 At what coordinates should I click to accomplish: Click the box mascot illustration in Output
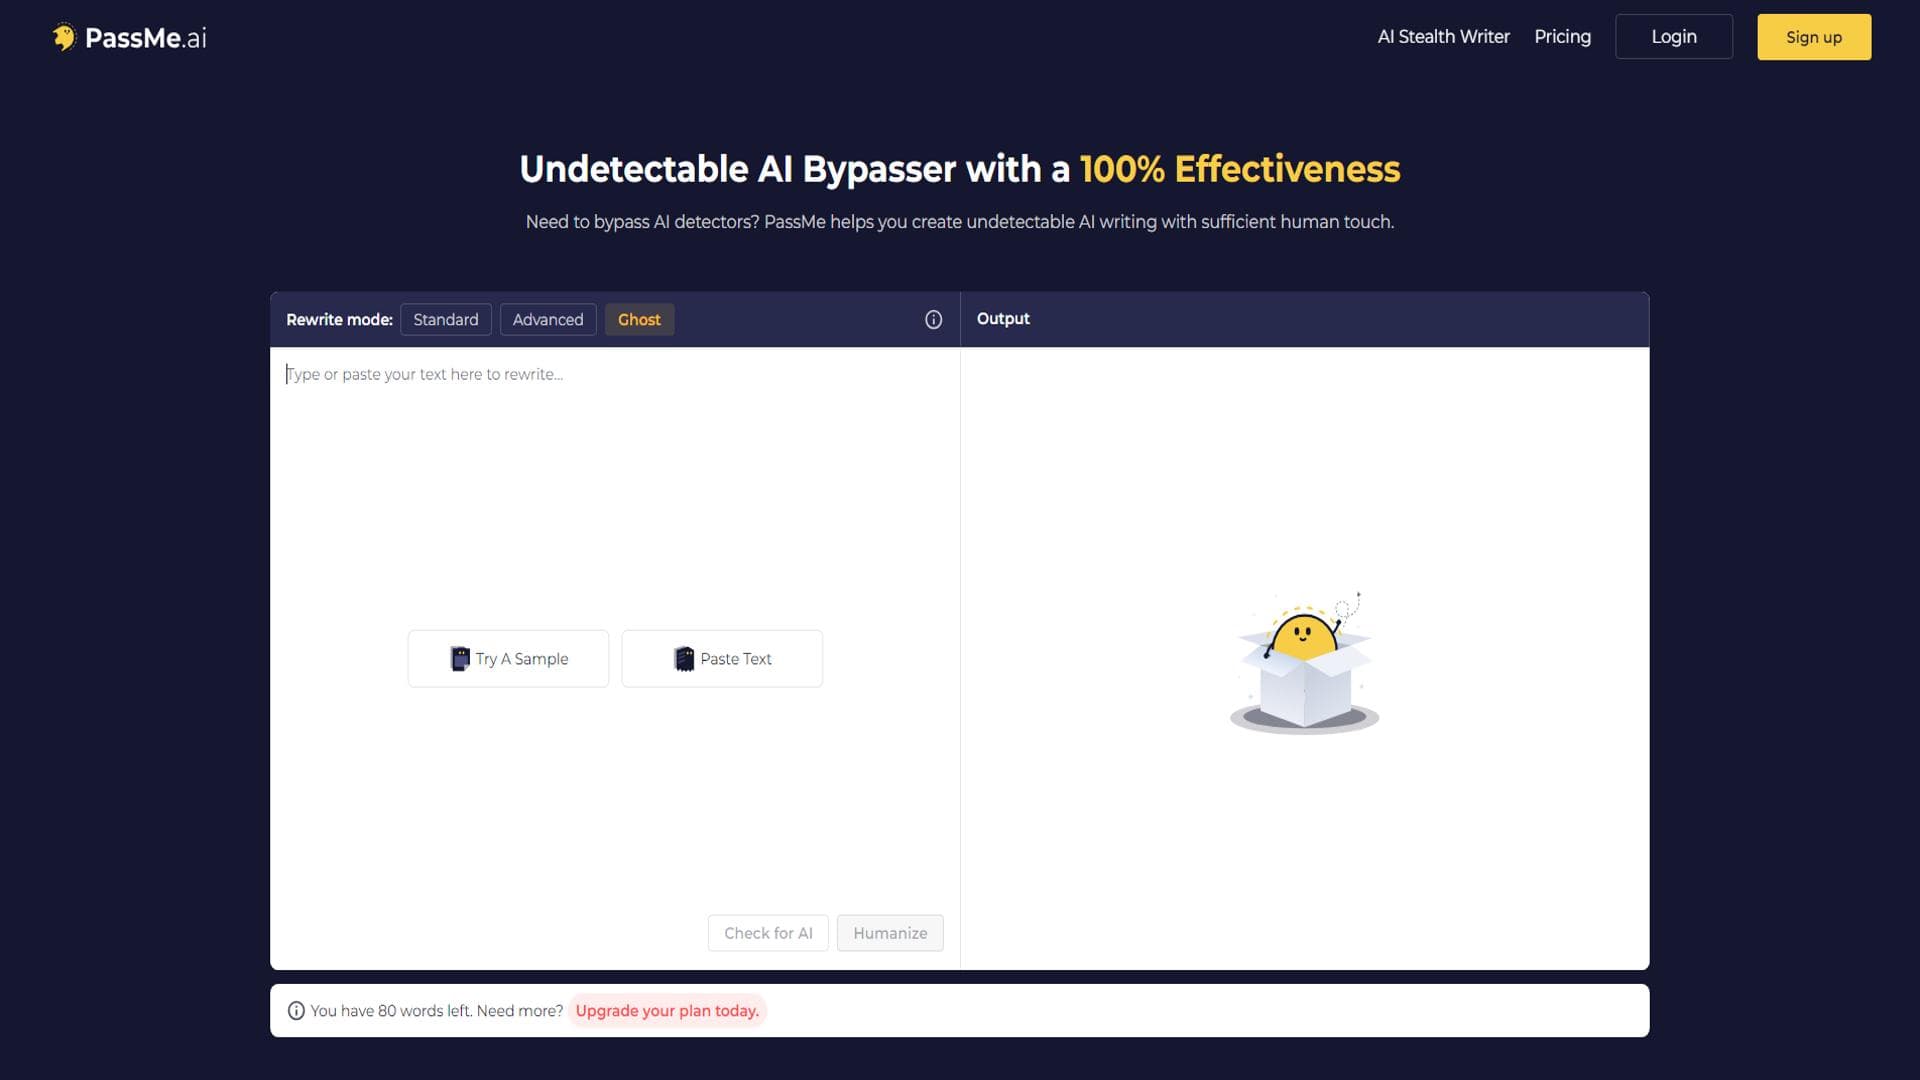coord(1304,663)
